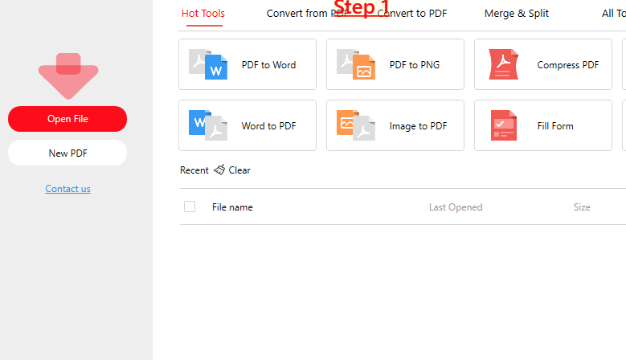Open the Convert from PDF tab
Image resolution: width=626 pixels, height=360 pixels.
point(306,14)
